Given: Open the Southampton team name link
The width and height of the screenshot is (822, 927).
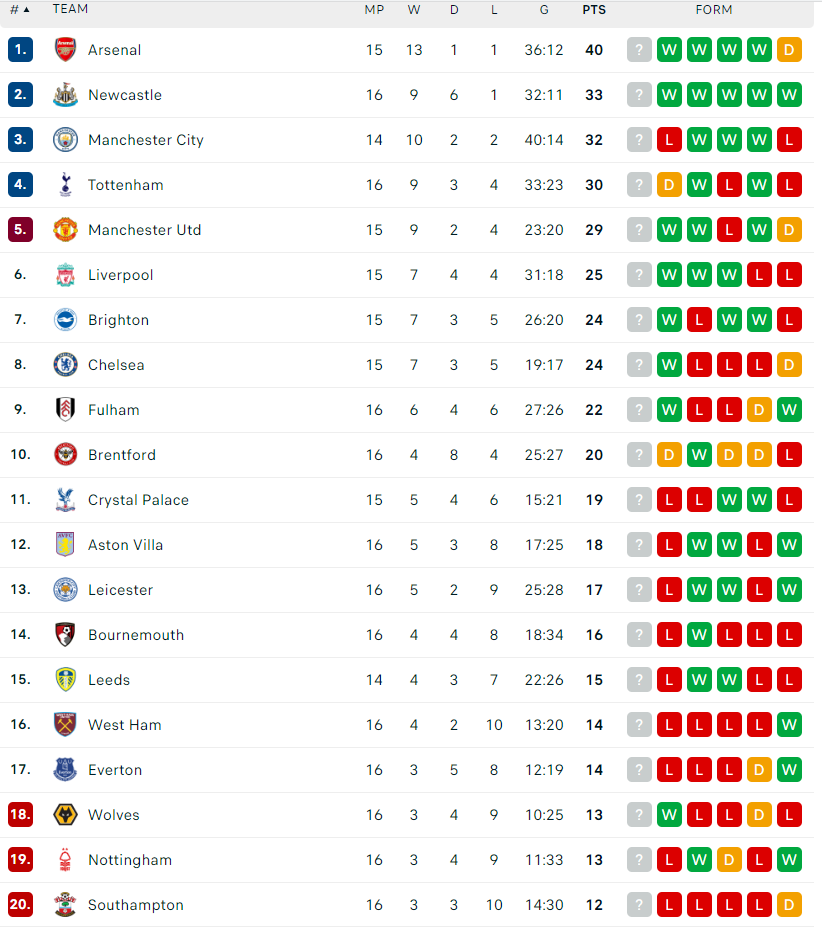Looking at the screenshot, I should (x=135, y=905).
